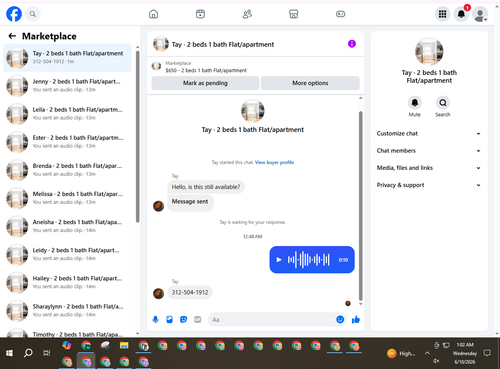Attach a photo using the image icon

coord(170,320)
